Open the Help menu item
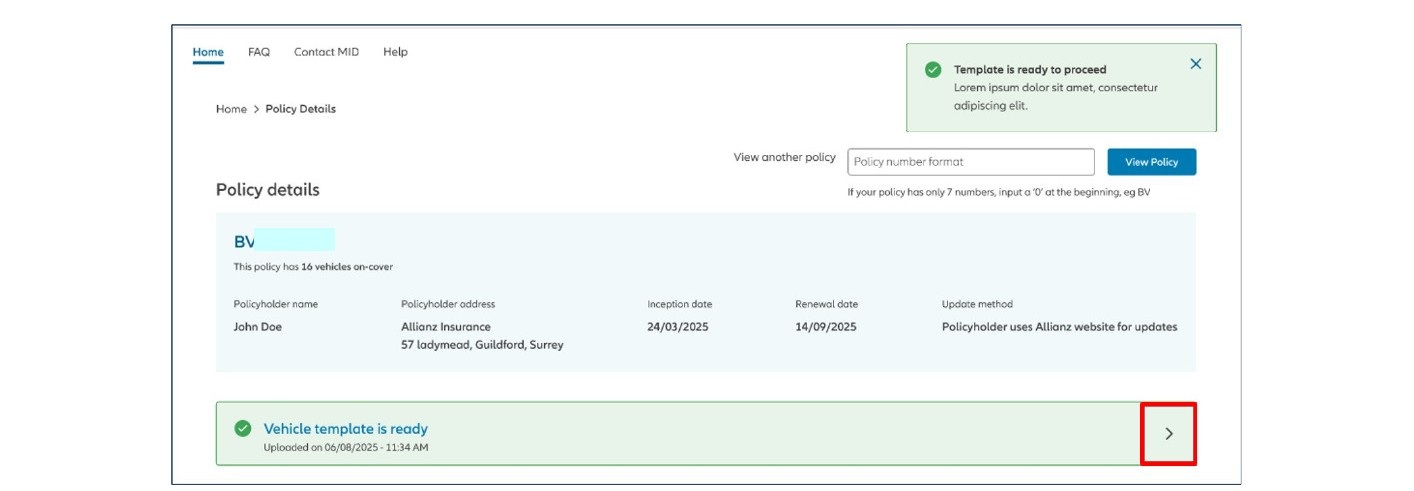1414x491 pixels. click(395, 52)
